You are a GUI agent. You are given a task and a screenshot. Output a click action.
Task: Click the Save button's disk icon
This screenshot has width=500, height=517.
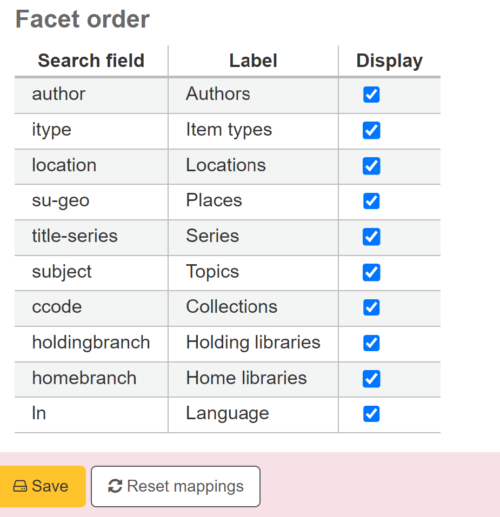[x=20, y=486]
